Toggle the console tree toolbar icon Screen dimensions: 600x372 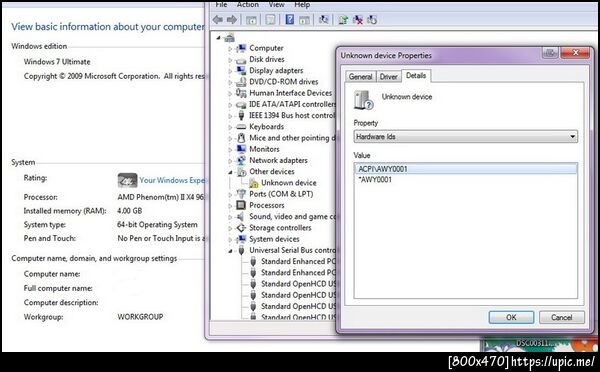(x=251, y=20)
